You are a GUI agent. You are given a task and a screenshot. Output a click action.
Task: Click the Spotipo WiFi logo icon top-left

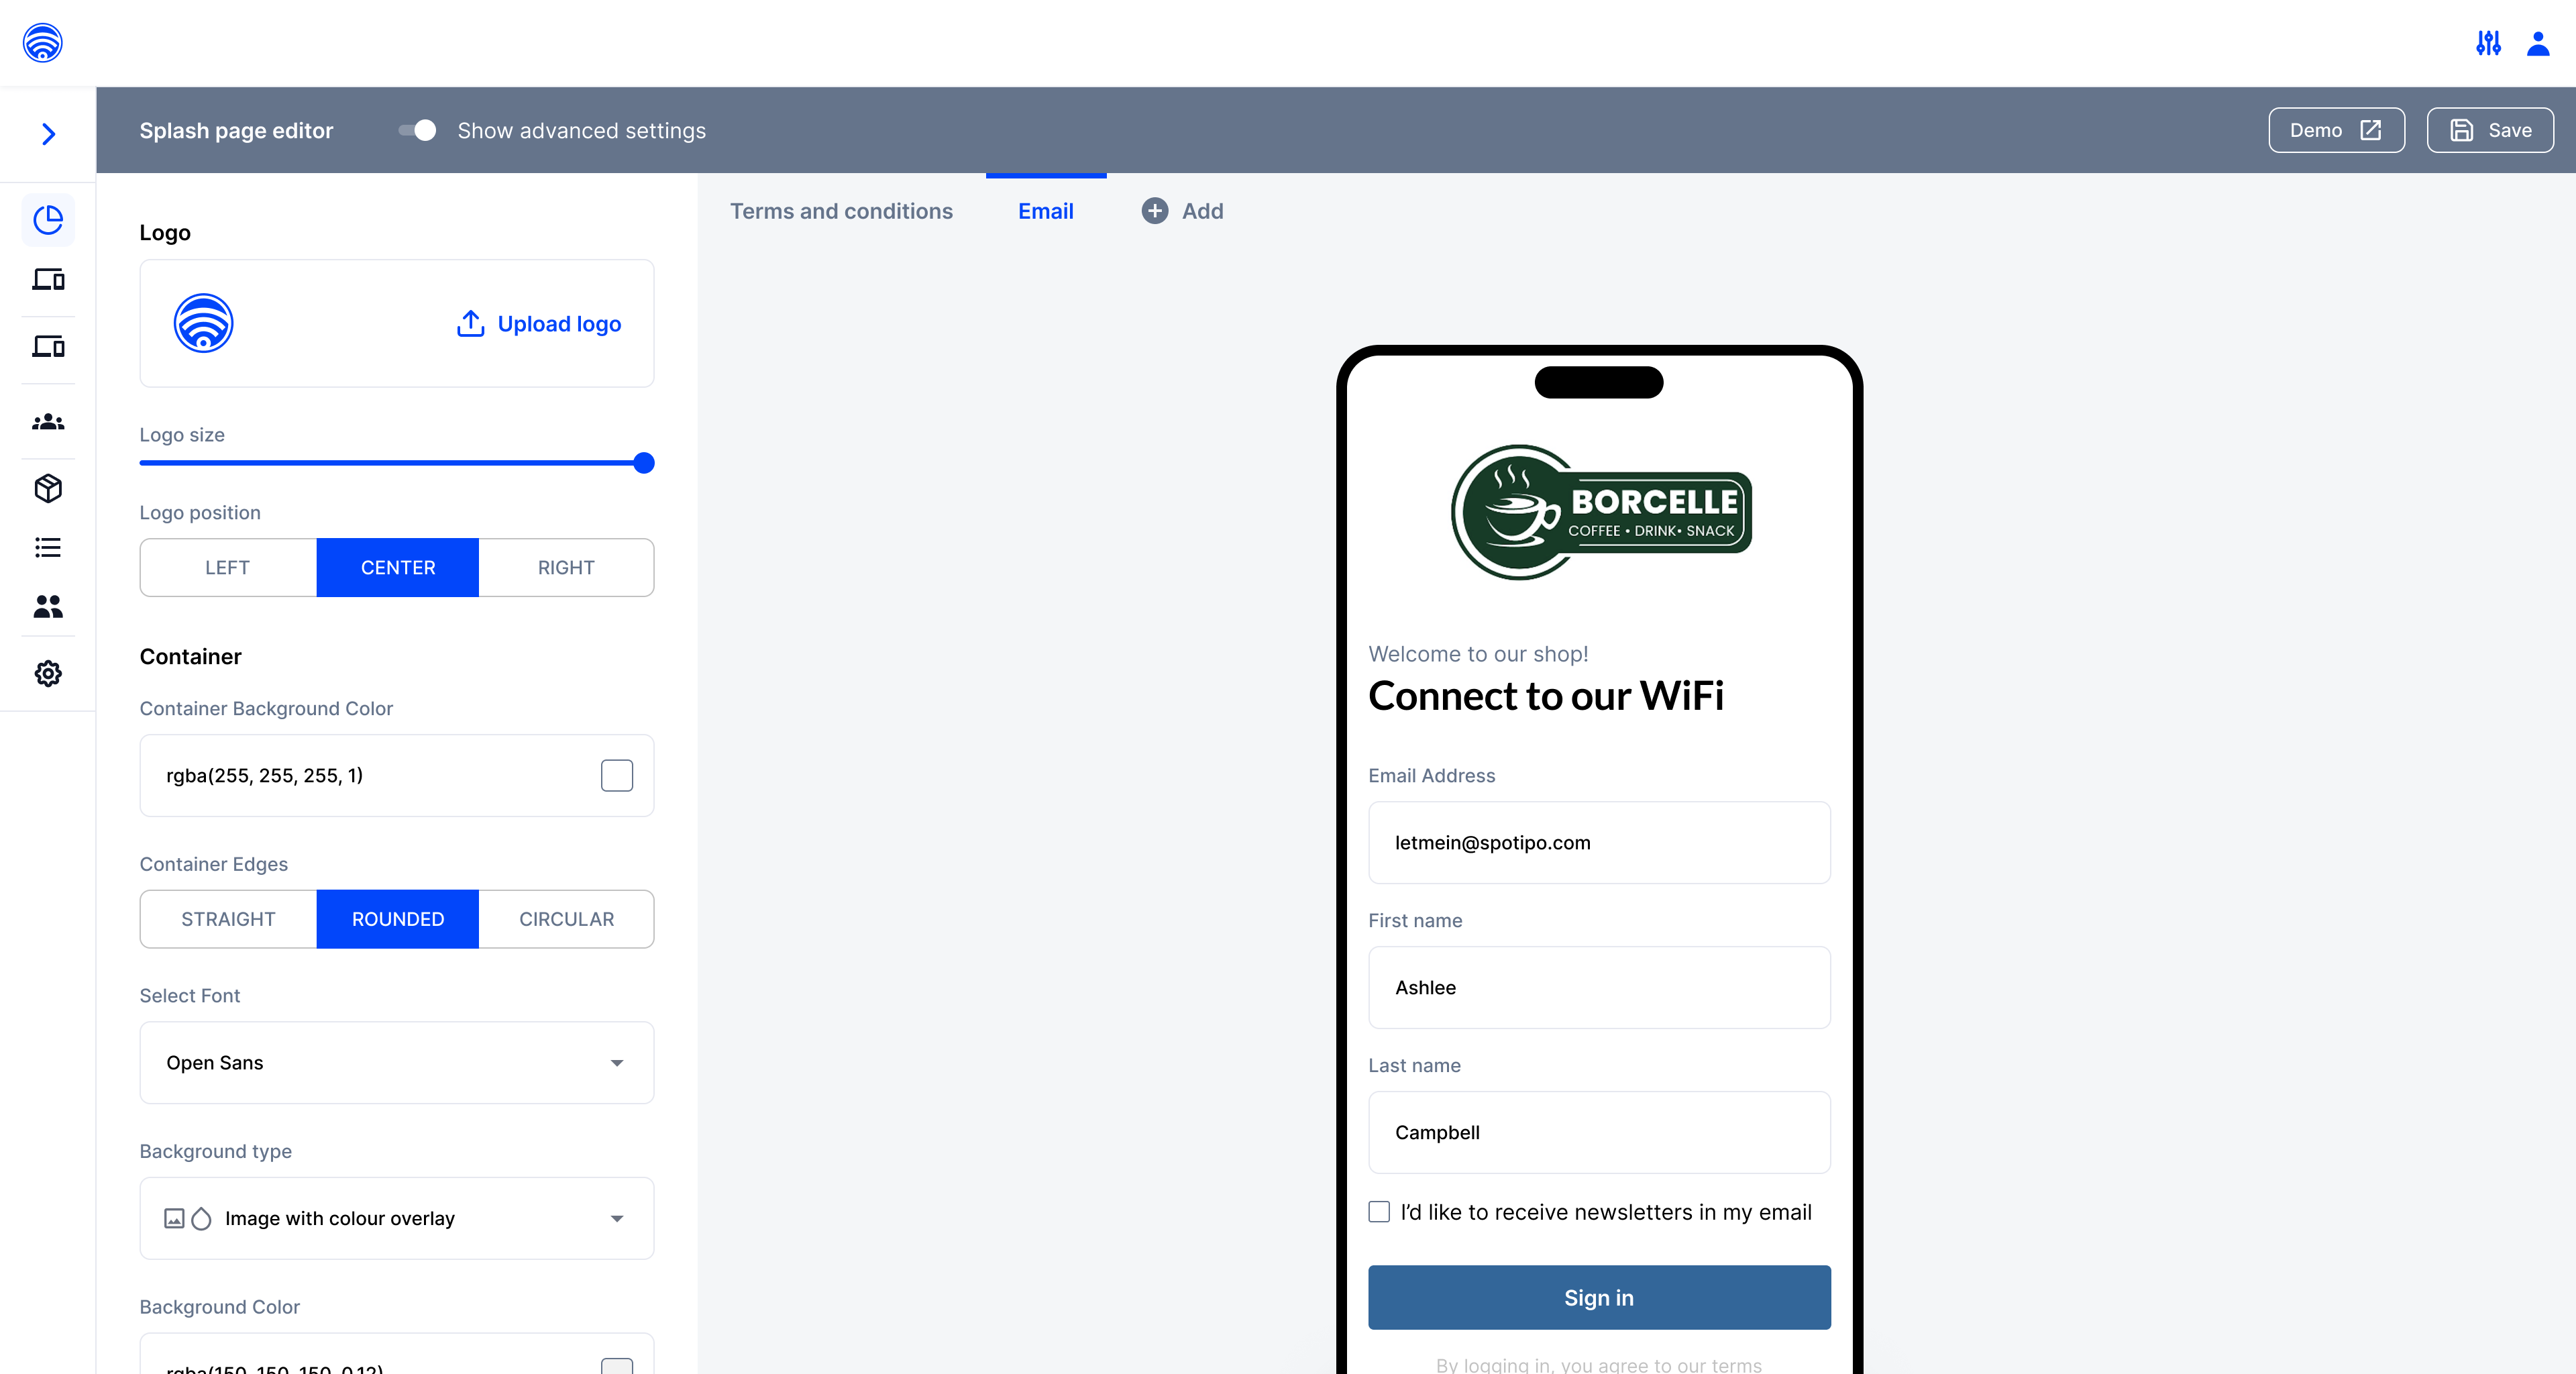[42, 43]
